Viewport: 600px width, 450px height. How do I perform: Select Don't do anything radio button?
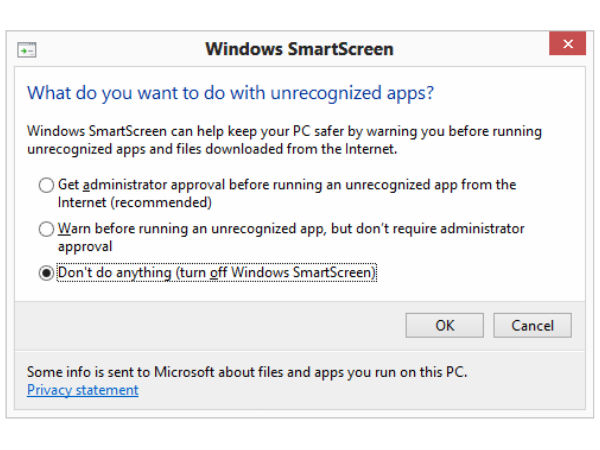coord(46,273)
